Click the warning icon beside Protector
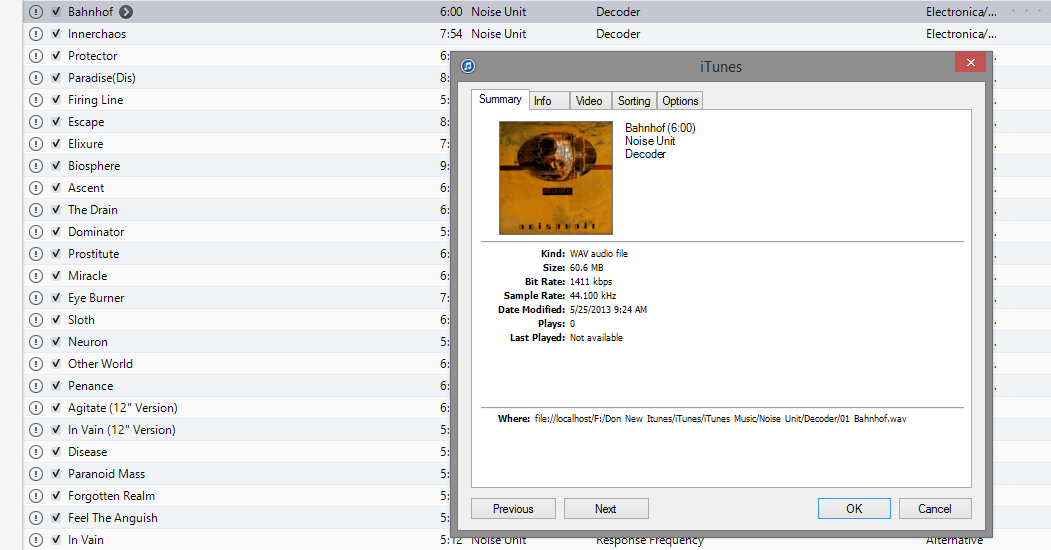The height and width of the screenshot is (550, 1051). 36,56
